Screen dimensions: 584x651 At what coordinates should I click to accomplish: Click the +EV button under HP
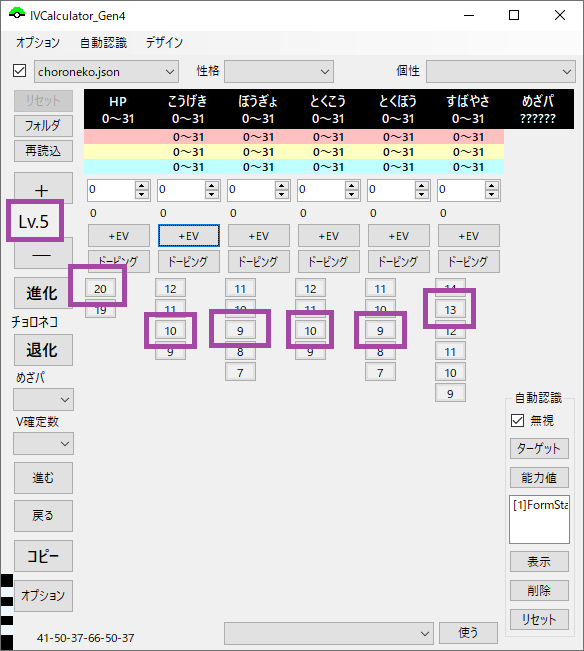tap(119, 236)
